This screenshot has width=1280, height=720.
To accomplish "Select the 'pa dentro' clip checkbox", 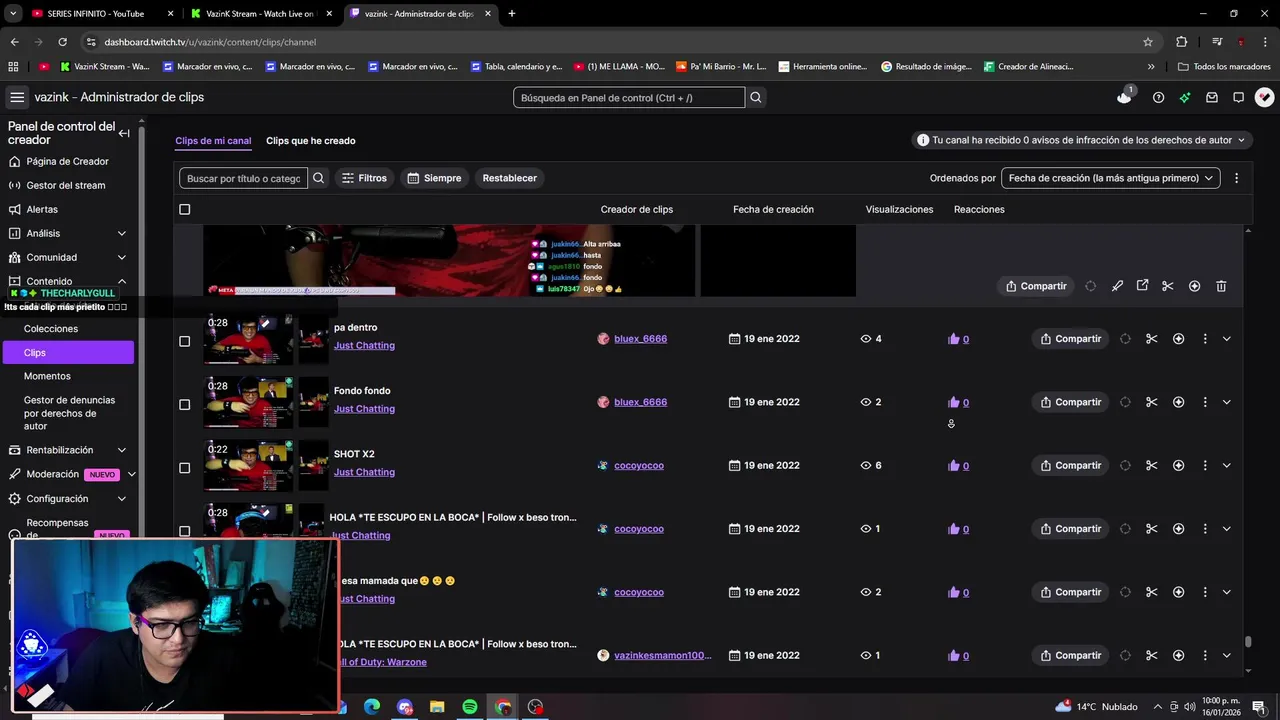I will click(184, 341).
